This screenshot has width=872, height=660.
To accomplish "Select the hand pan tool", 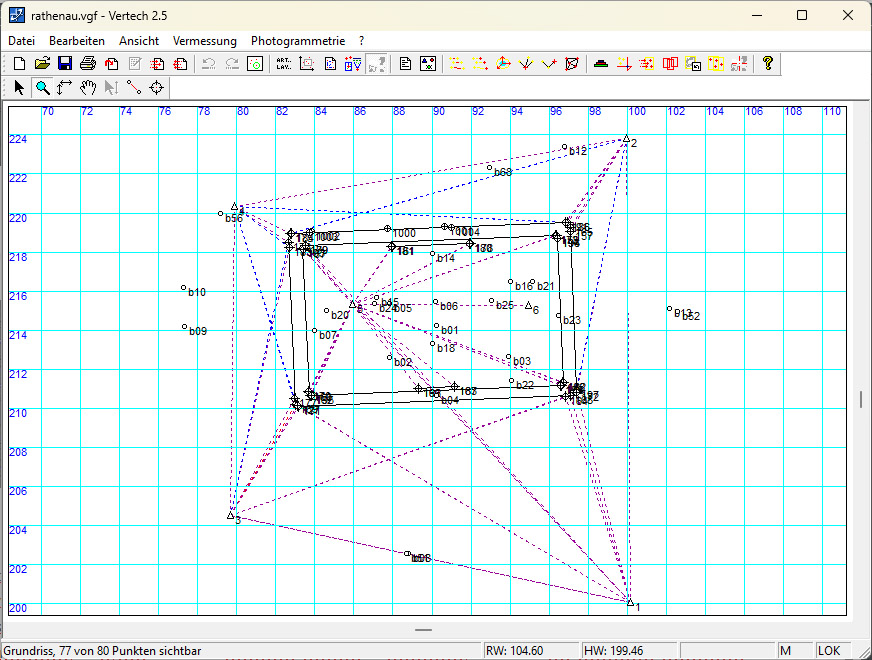I will [88, 87].
